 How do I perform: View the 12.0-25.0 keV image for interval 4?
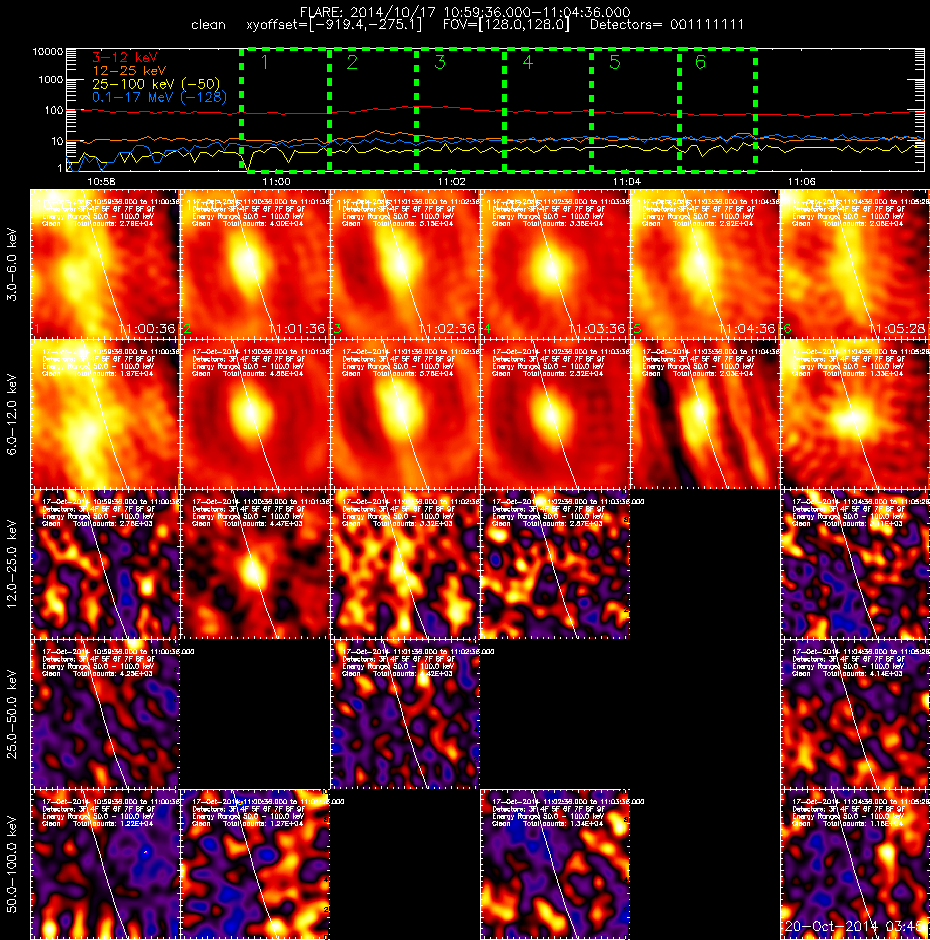click(x=555, y=564)
